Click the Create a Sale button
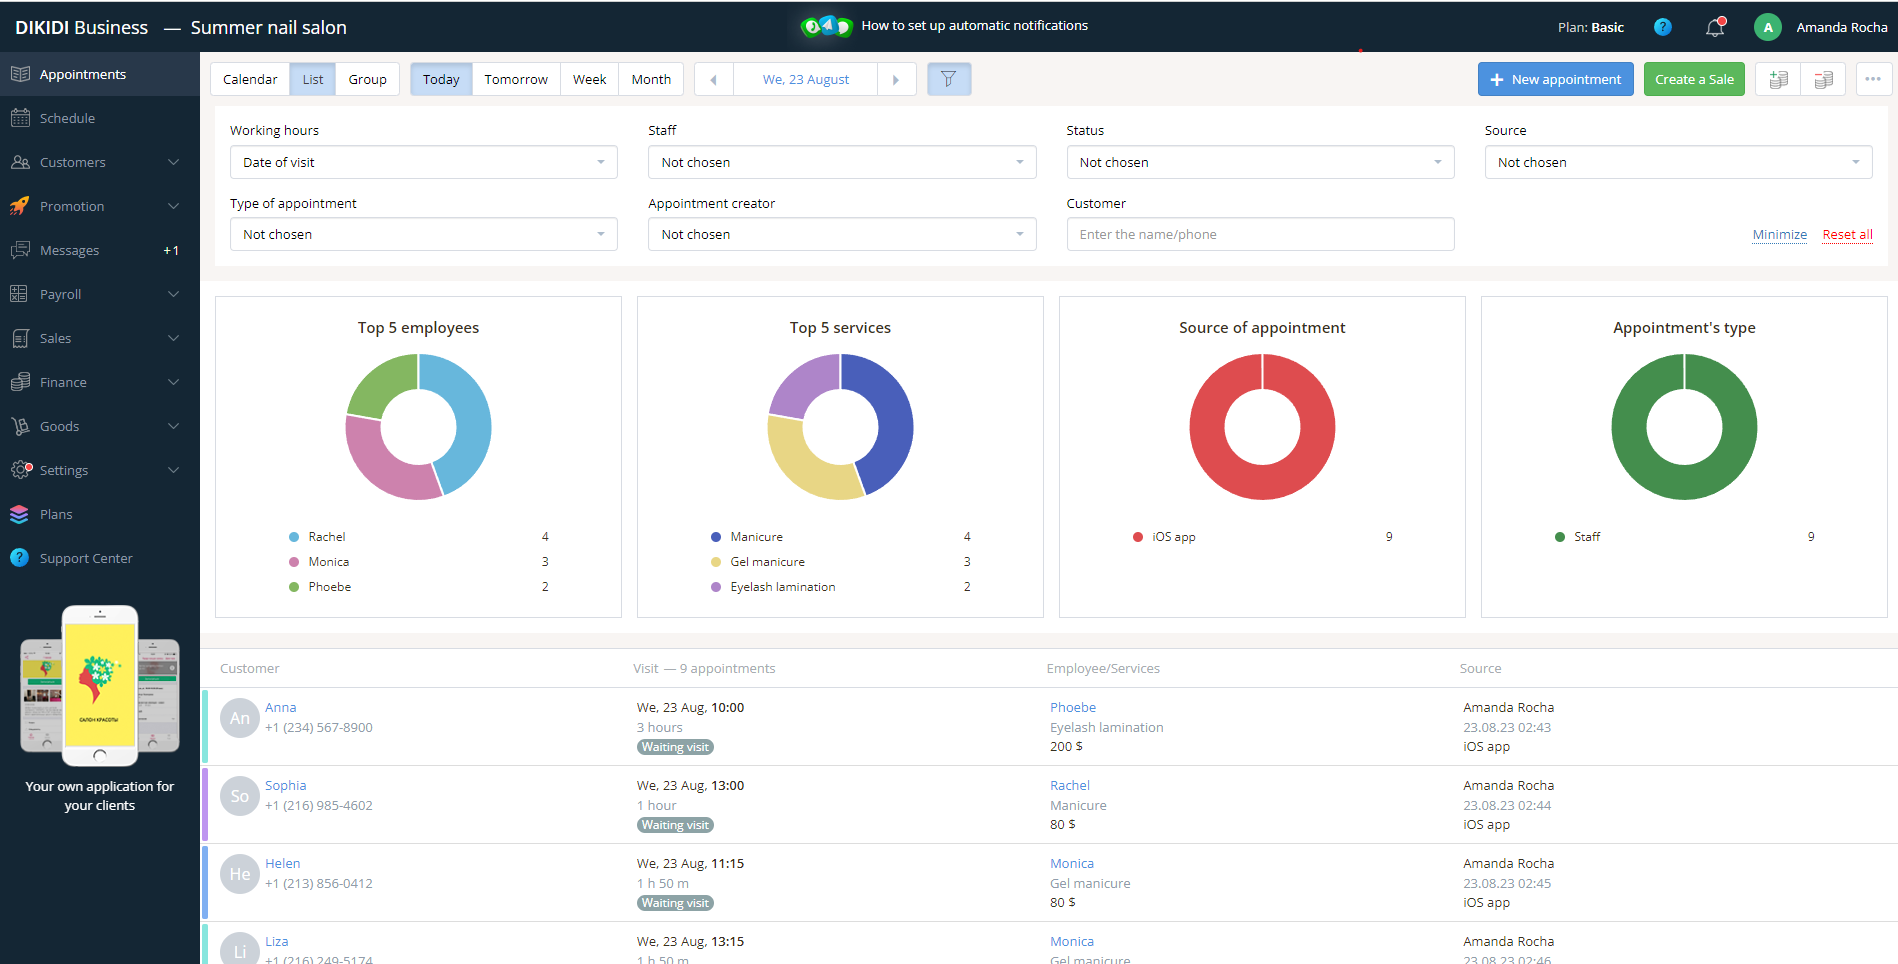Screen dimensions: 1898x964 click(x=1694, y=79)
